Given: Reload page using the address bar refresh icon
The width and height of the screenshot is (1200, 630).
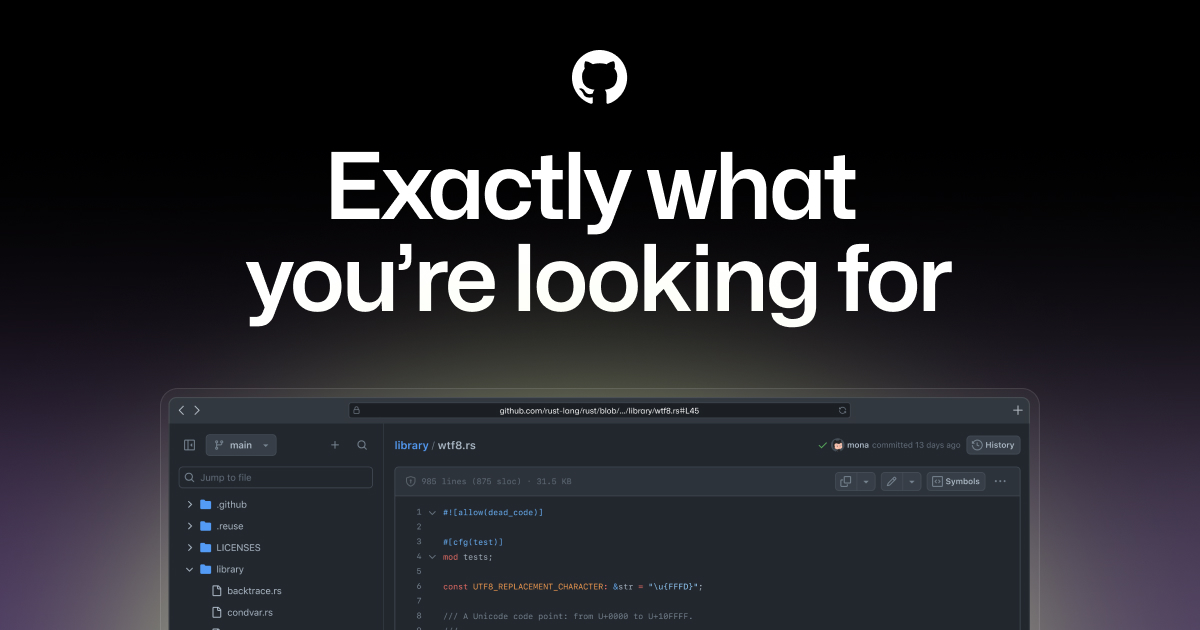Looking at the screenshot, I should 842,410.
